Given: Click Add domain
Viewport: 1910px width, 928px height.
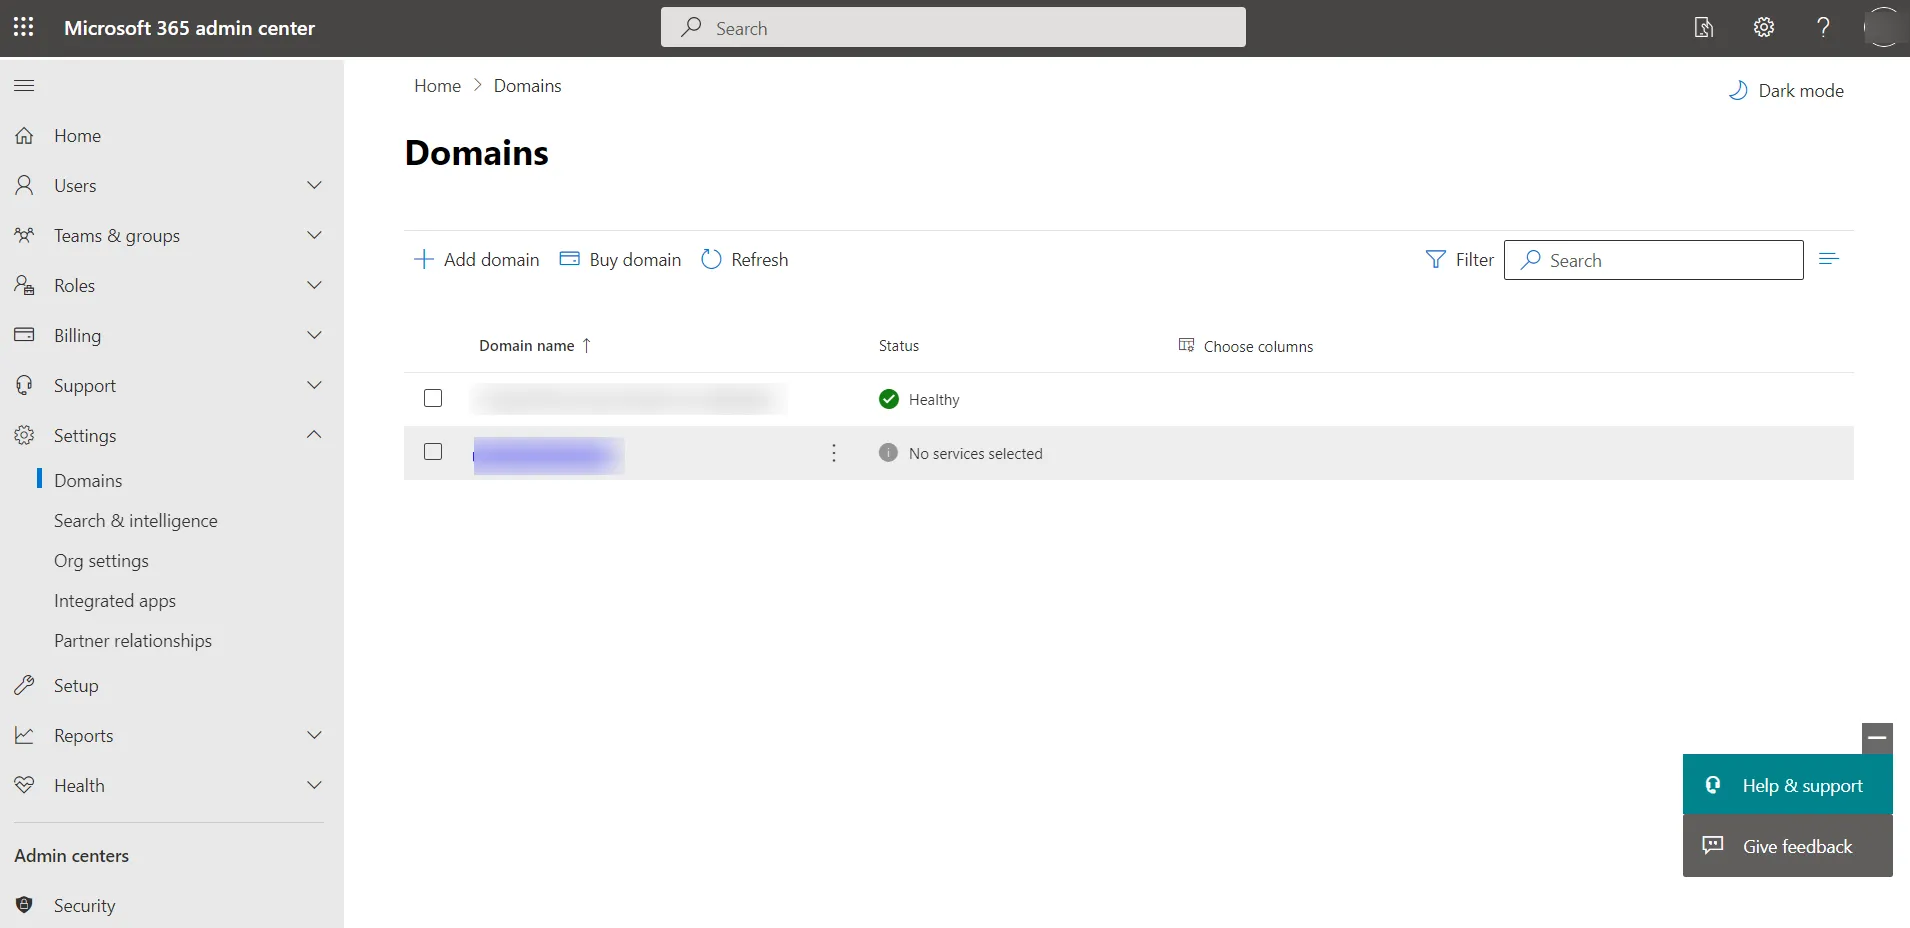Looking at the screenshot, I should pyautogui.click(x=476, y=259).
